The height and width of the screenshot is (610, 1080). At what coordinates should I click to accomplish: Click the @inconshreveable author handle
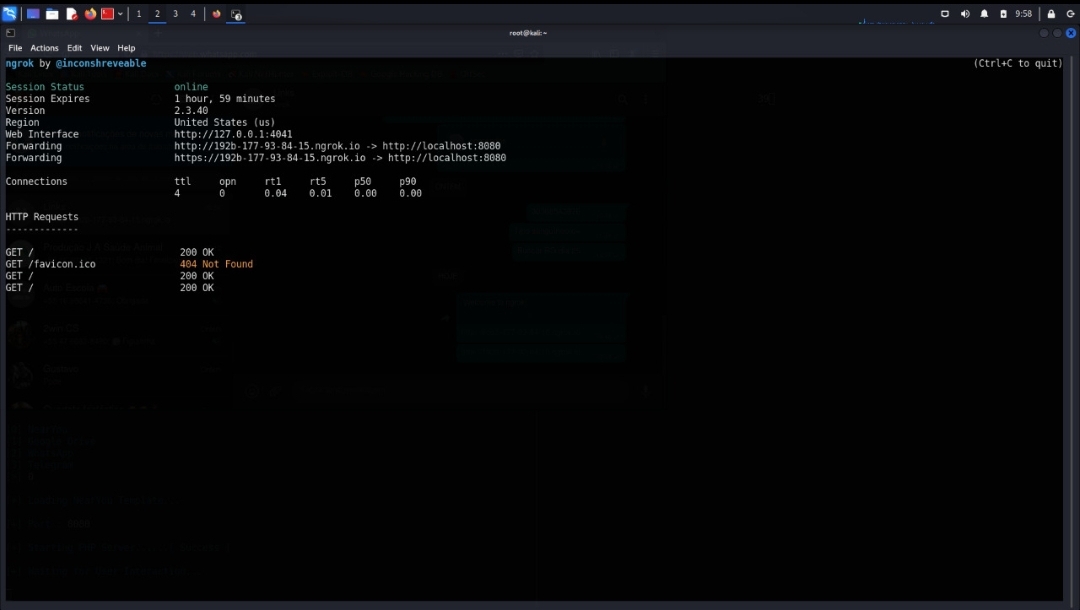101,63
